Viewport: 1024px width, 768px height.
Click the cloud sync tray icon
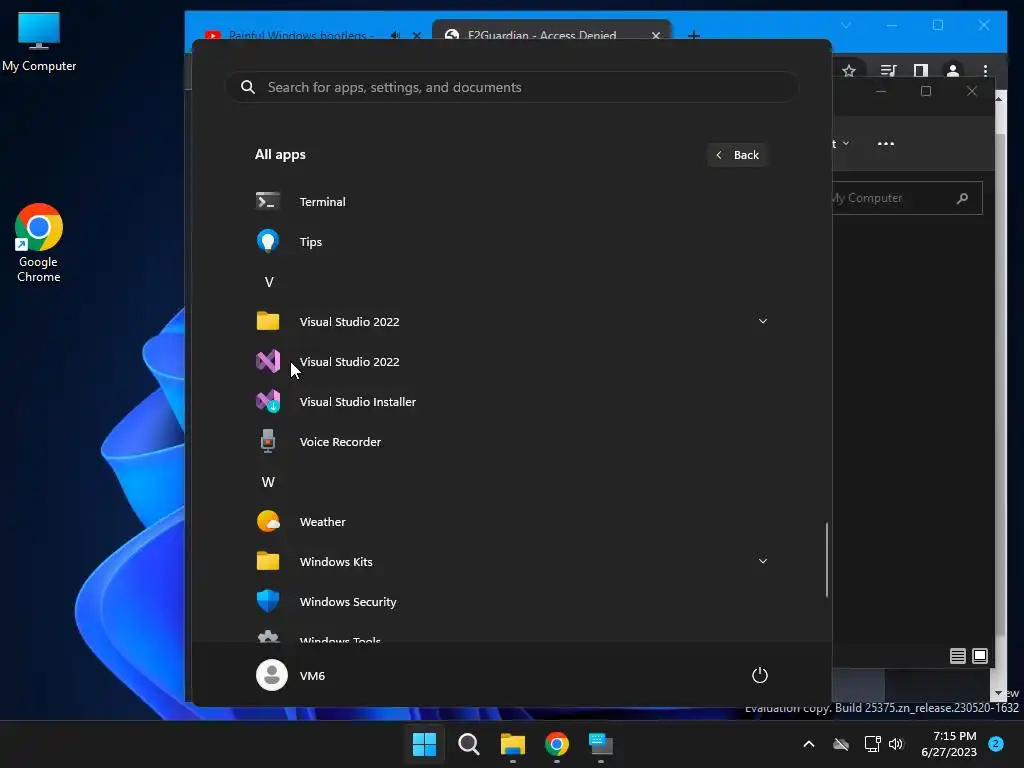[841, 744]
